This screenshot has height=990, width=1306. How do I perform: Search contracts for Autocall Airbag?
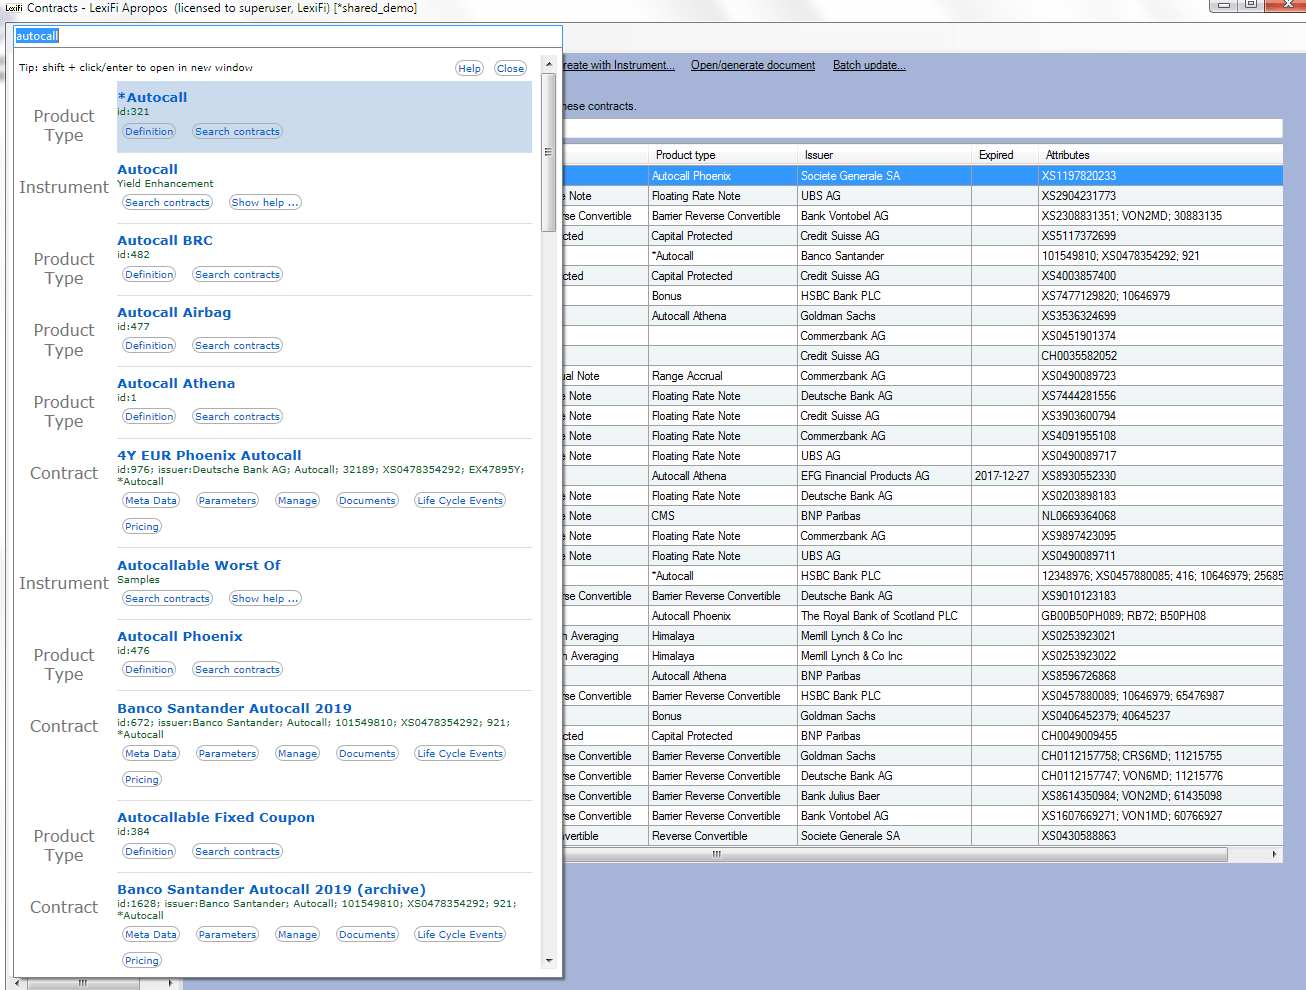(x=237, y=346)
